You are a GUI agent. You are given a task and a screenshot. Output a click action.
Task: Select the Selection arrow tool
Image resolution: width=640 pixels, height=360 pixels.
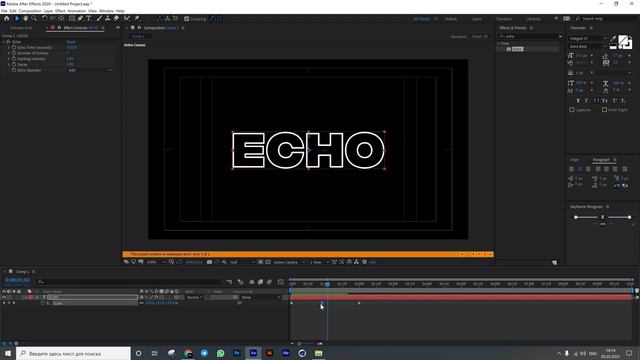coord(17,18)
